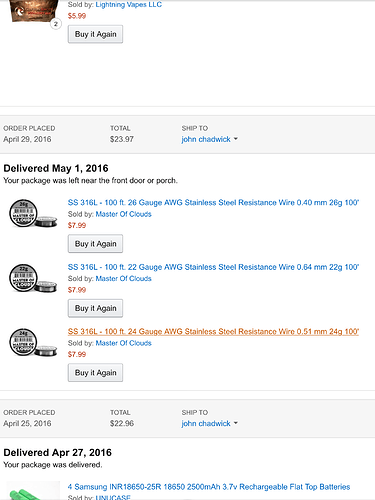Buy the 26 Gauge wire again

point(95,244)
